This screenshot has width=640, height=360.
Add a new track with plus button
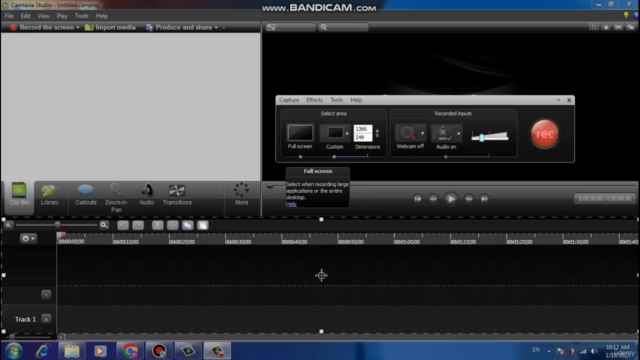click(46, 294)
